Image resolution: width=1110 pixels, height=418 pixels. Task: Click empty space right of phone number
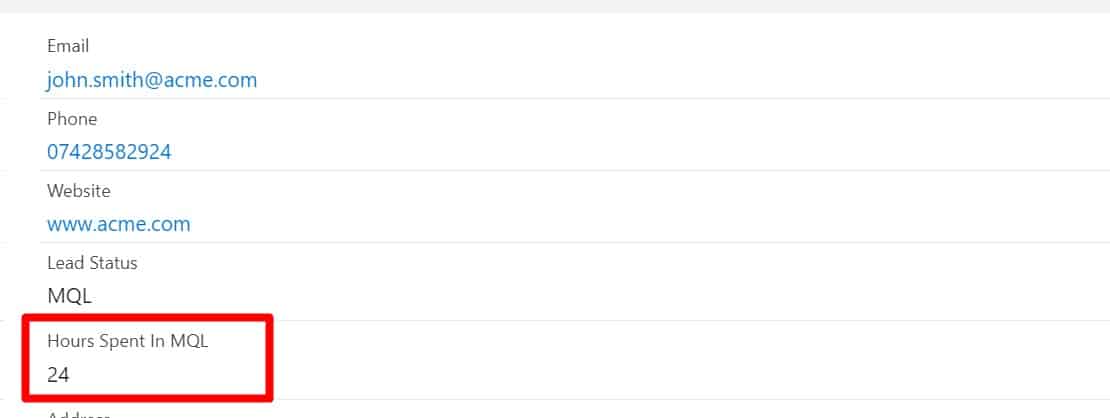coord(650,152)
